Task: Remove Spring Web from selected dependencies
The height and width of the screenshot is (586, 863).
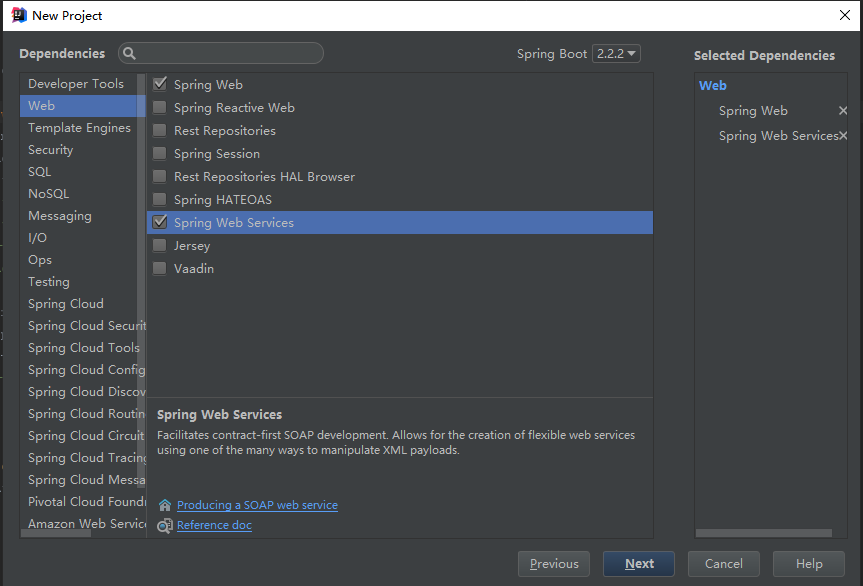Action: pyautogui.click(x=843, y=111)
